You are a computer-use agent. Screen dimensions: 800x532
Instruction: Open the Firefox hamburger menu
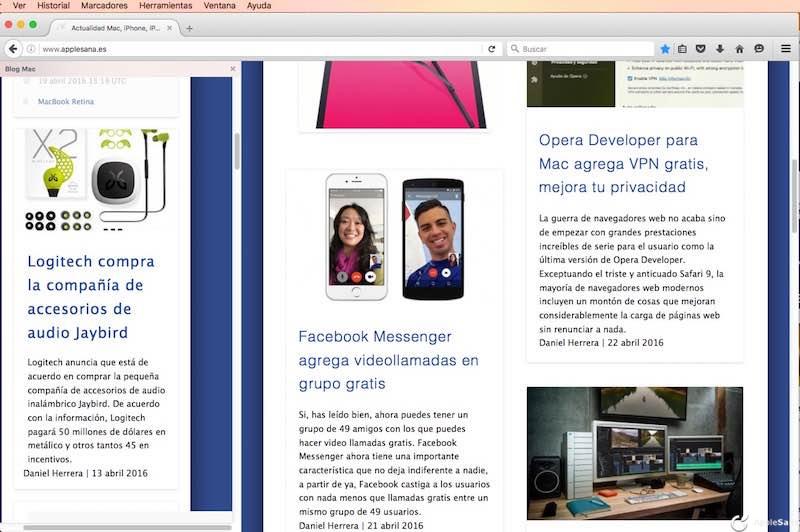786,49
